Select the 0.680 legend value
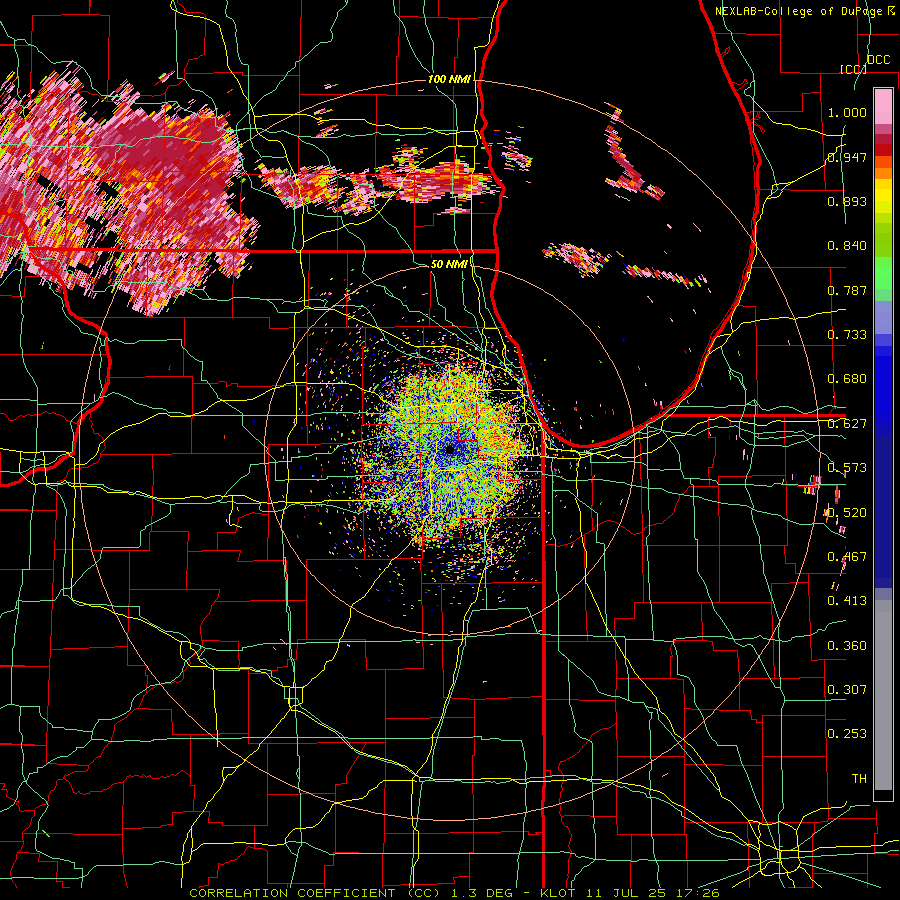This screenshot has width=900, height=900. coord(847,379)
